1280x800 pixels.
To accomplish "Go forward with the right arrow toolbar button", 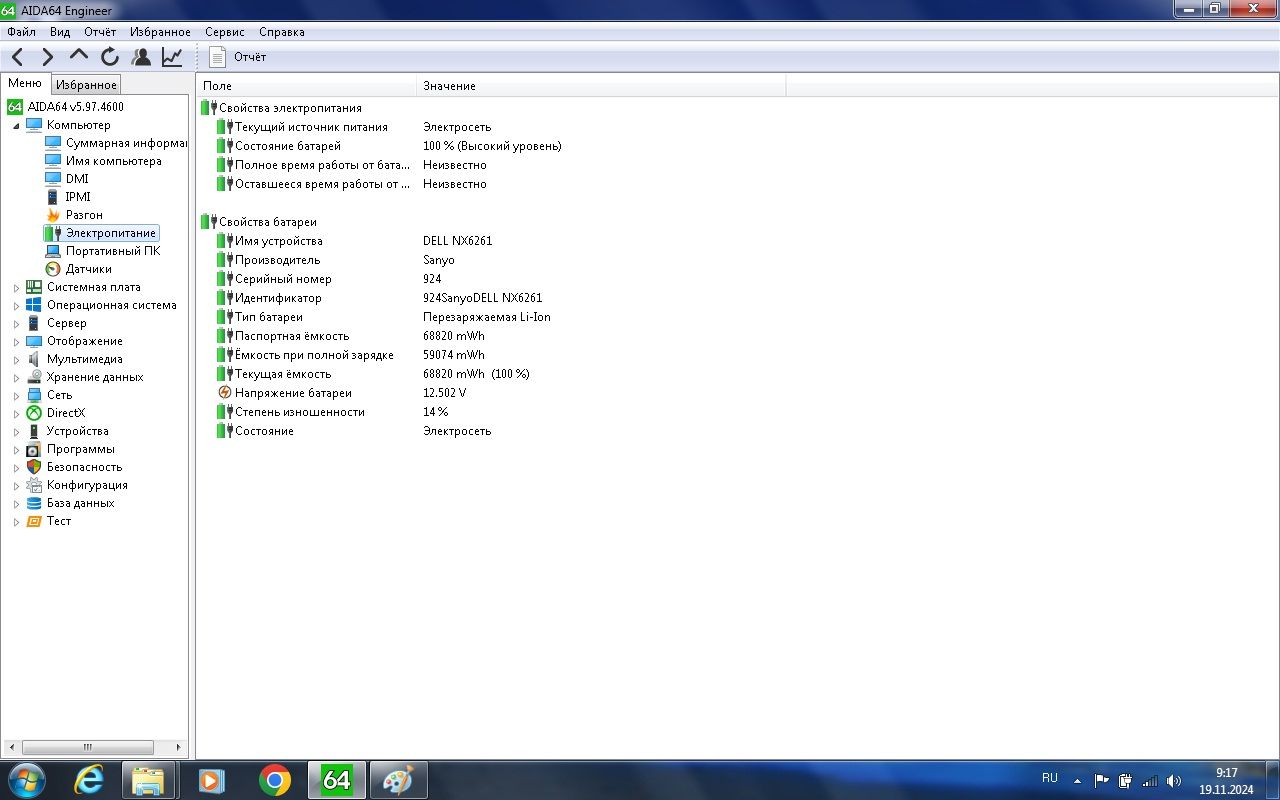I will point(47,57).
